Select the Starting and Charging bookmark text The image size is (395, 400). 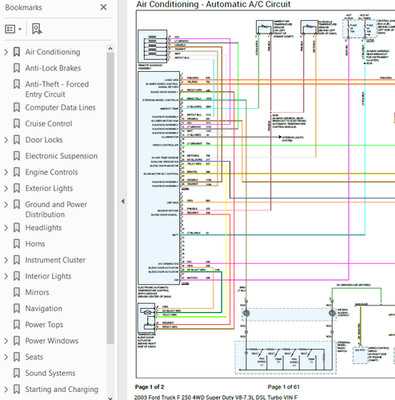[62, 389]
